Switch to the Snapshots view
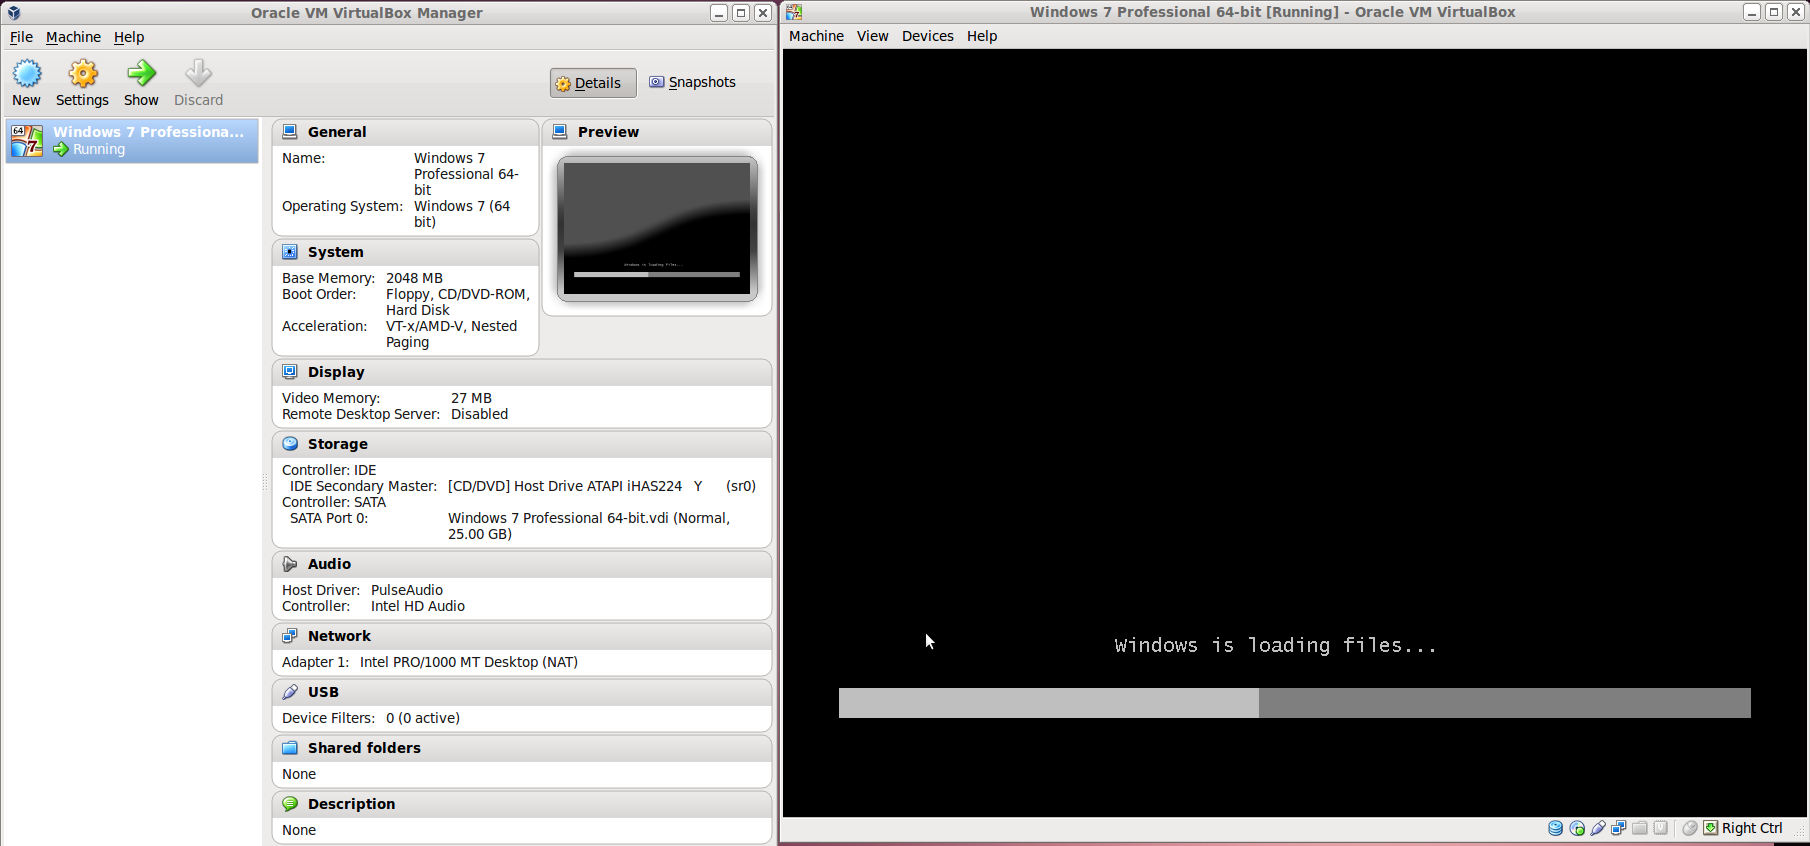The width and height of the screenshot is (1810, 846). point(692,82)
